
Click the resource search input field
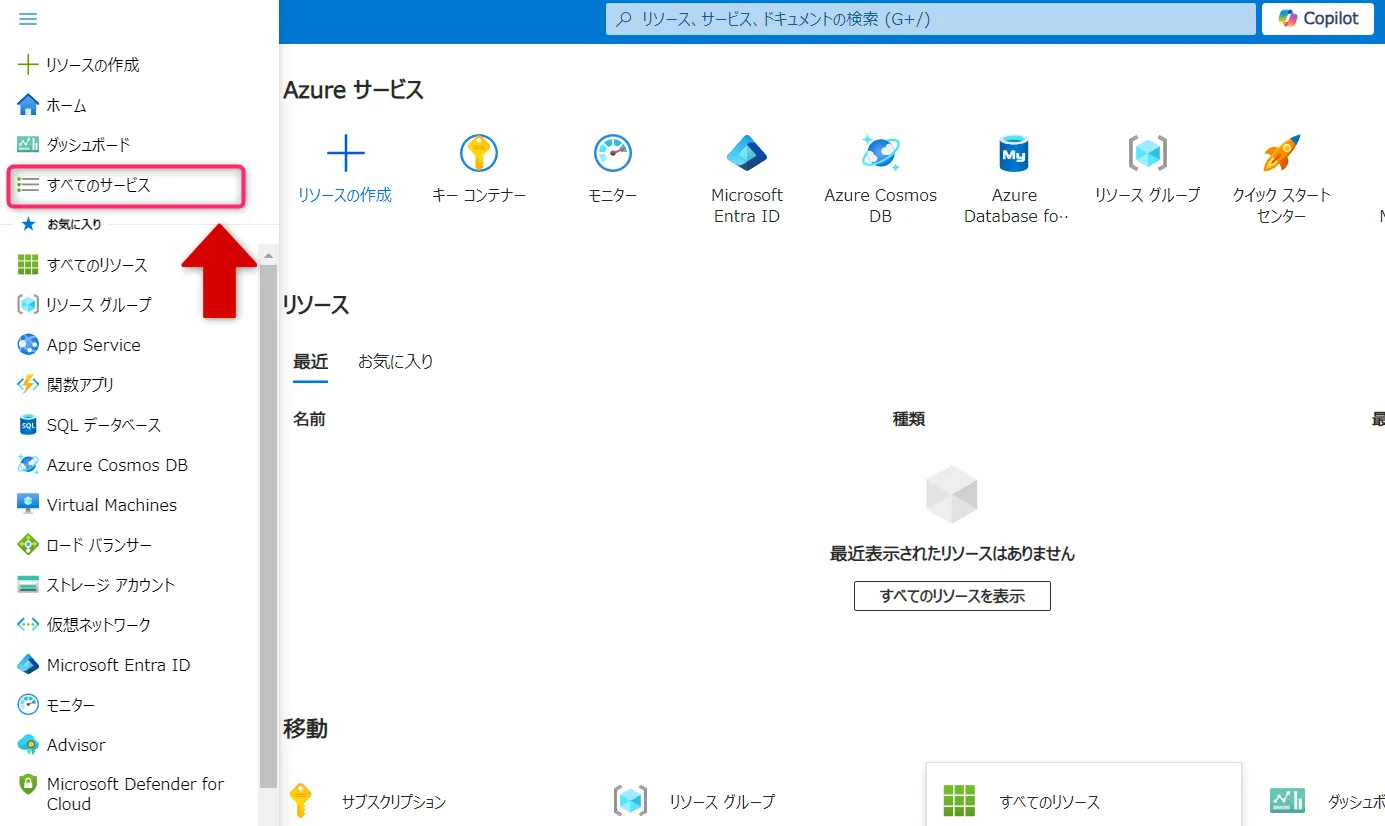(x=931, y=18)
